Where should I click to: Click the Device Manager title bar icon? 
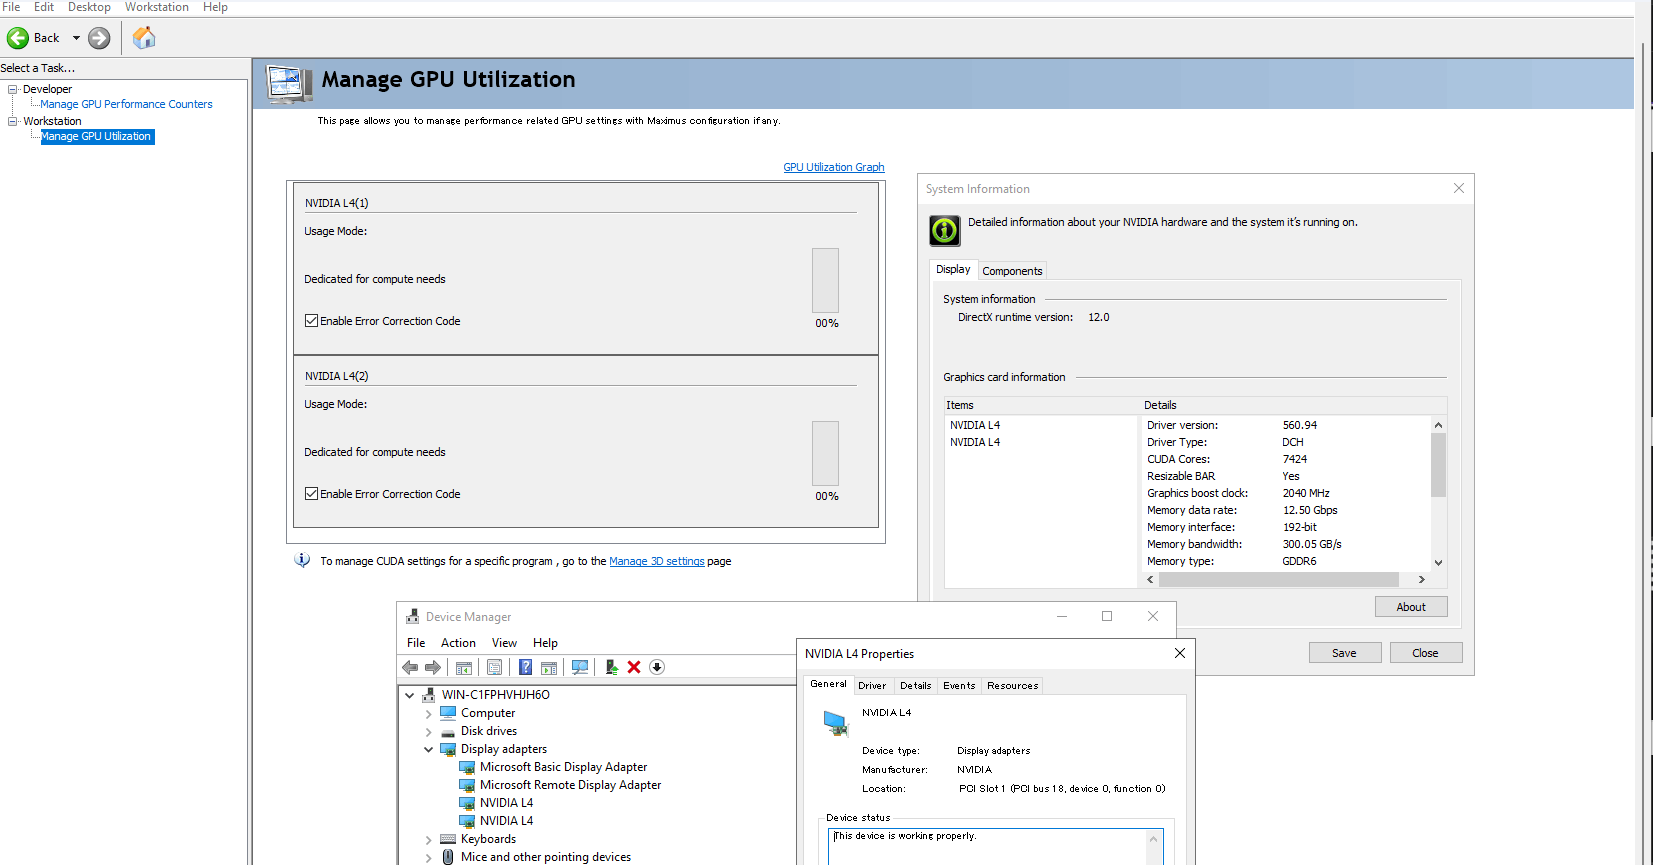click(x=413, y=617)
